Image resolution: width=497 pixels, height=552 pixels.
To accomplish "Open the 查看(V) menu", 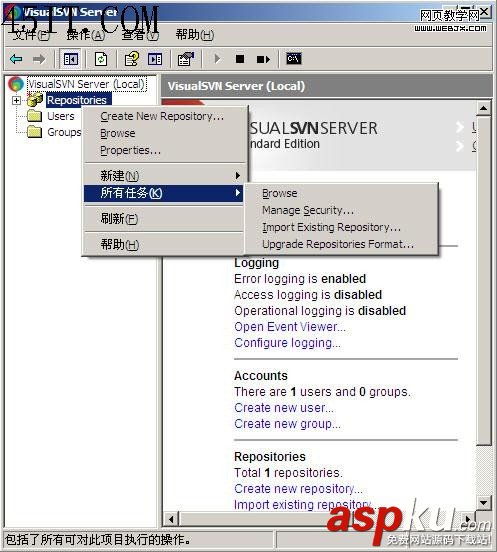I will click(x=140, y=34).
